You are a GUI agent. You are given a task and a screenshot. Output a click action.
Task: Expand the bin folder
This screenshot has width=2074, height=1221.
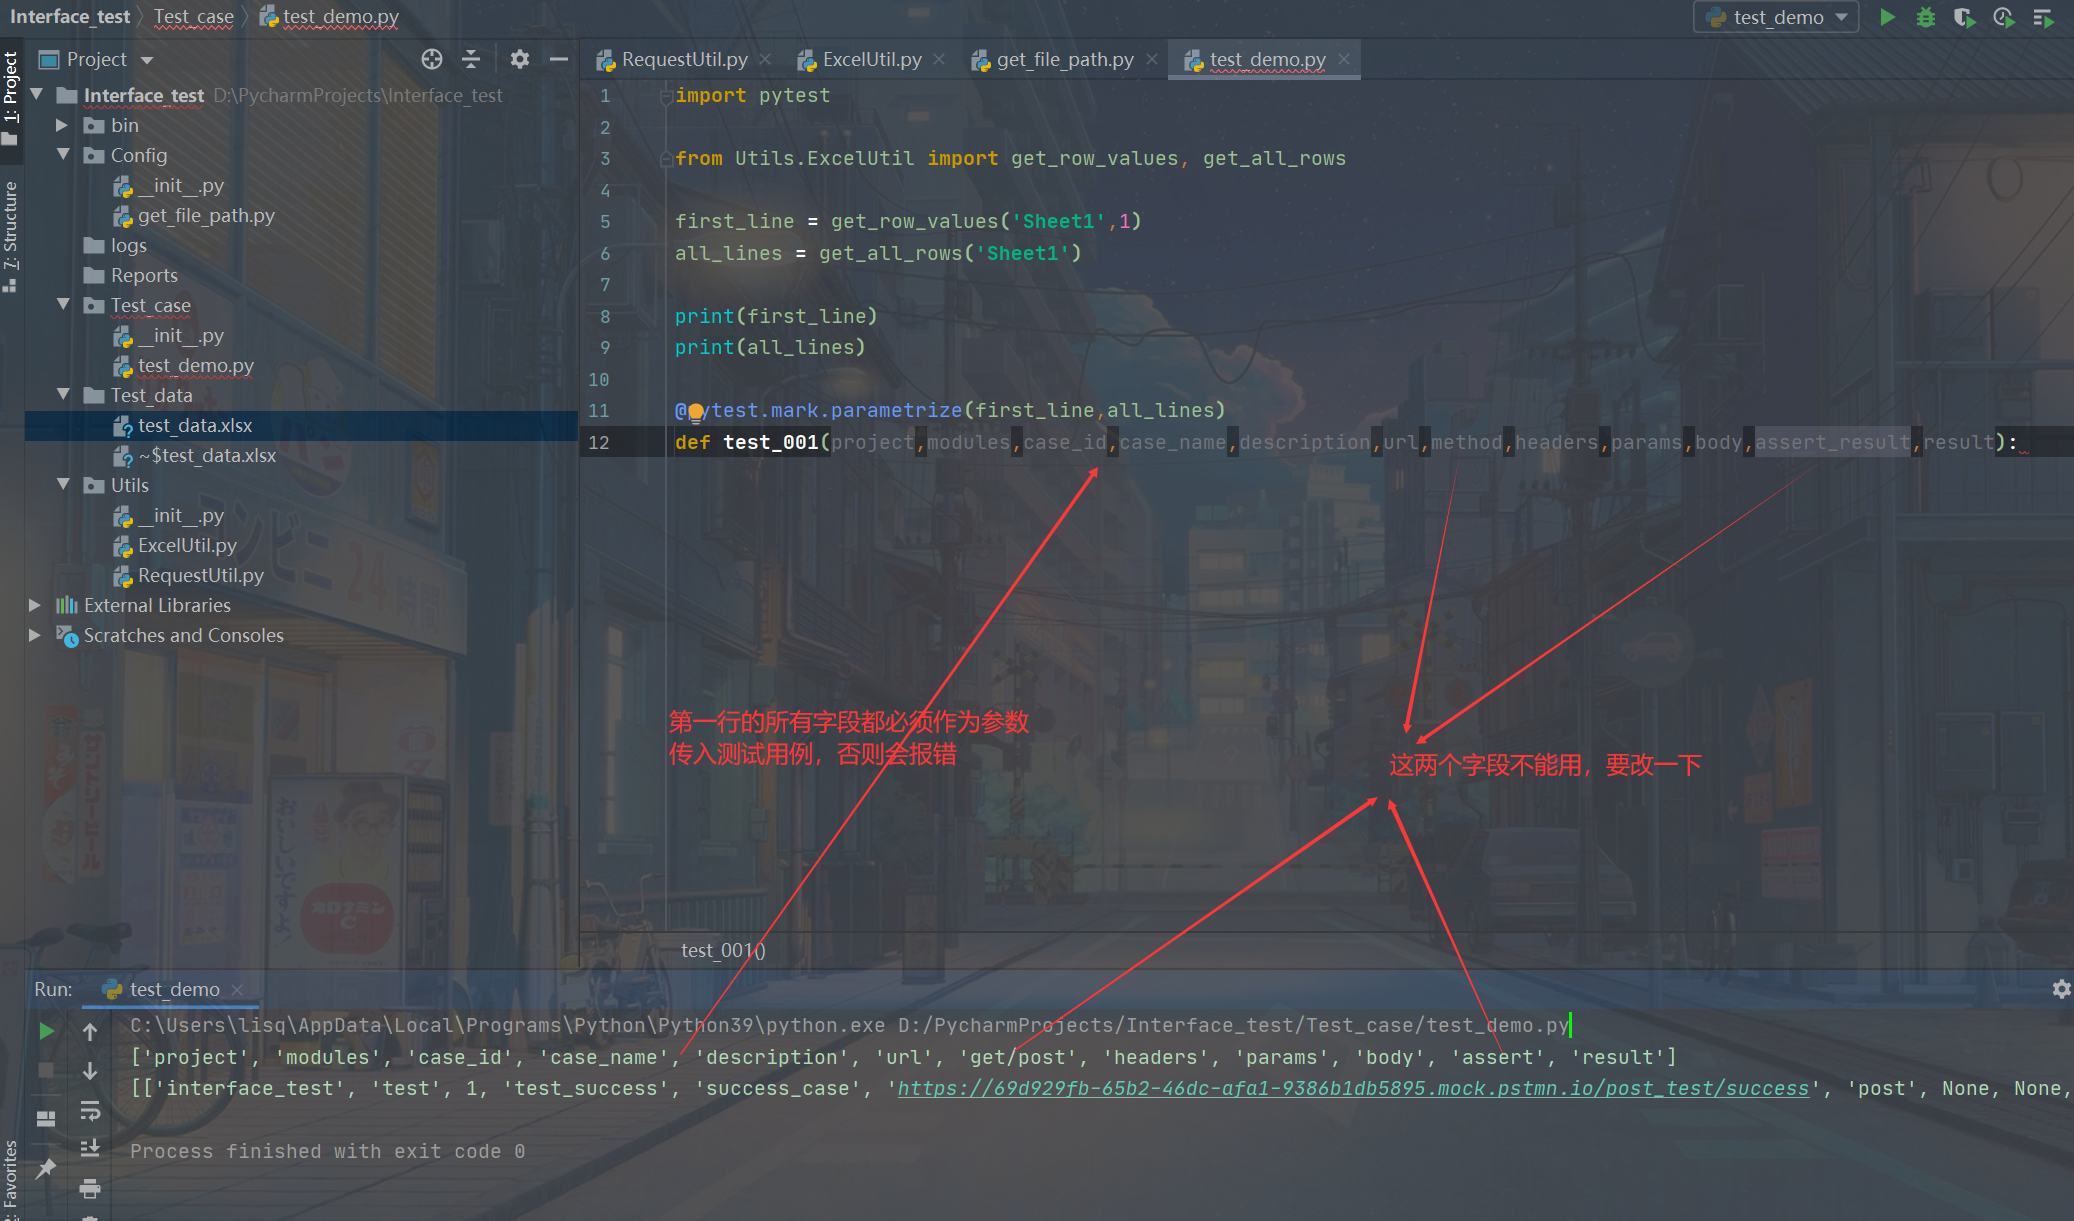(x=61, y=125)
